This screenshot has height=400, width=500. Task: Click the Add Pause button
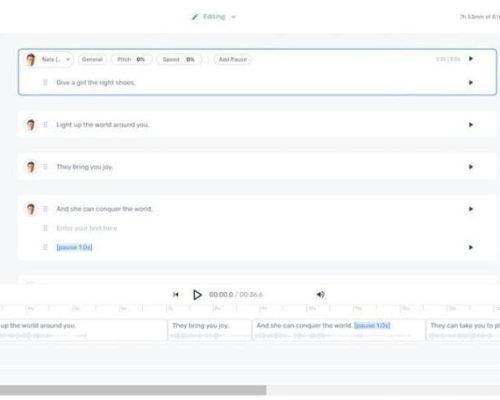pyautogui.click(x=233, y=60)
